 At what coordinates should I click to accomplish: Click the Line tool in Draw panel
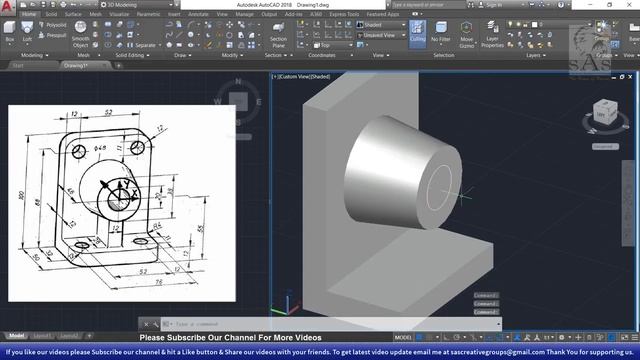pyautogui.click(x=179, y=35)
